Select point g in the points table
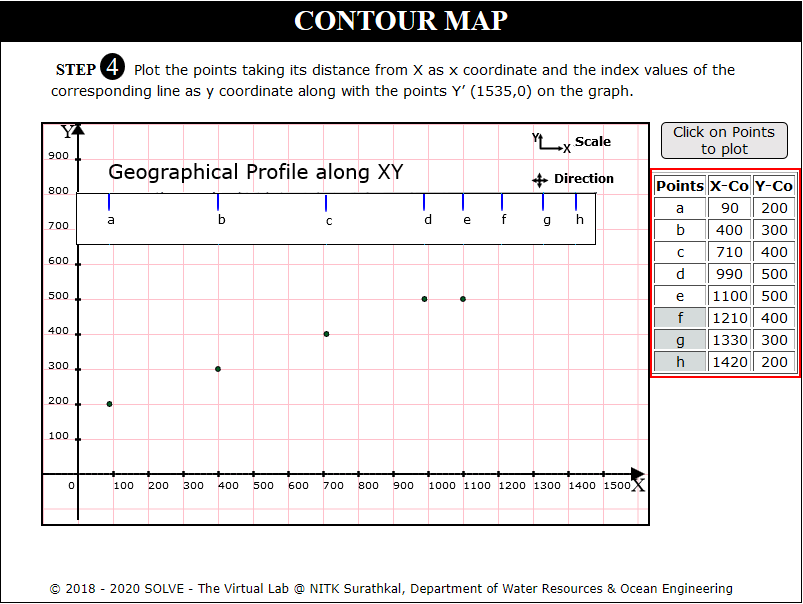This screenshot has height=604, width=803. click(x=680, y=340)
